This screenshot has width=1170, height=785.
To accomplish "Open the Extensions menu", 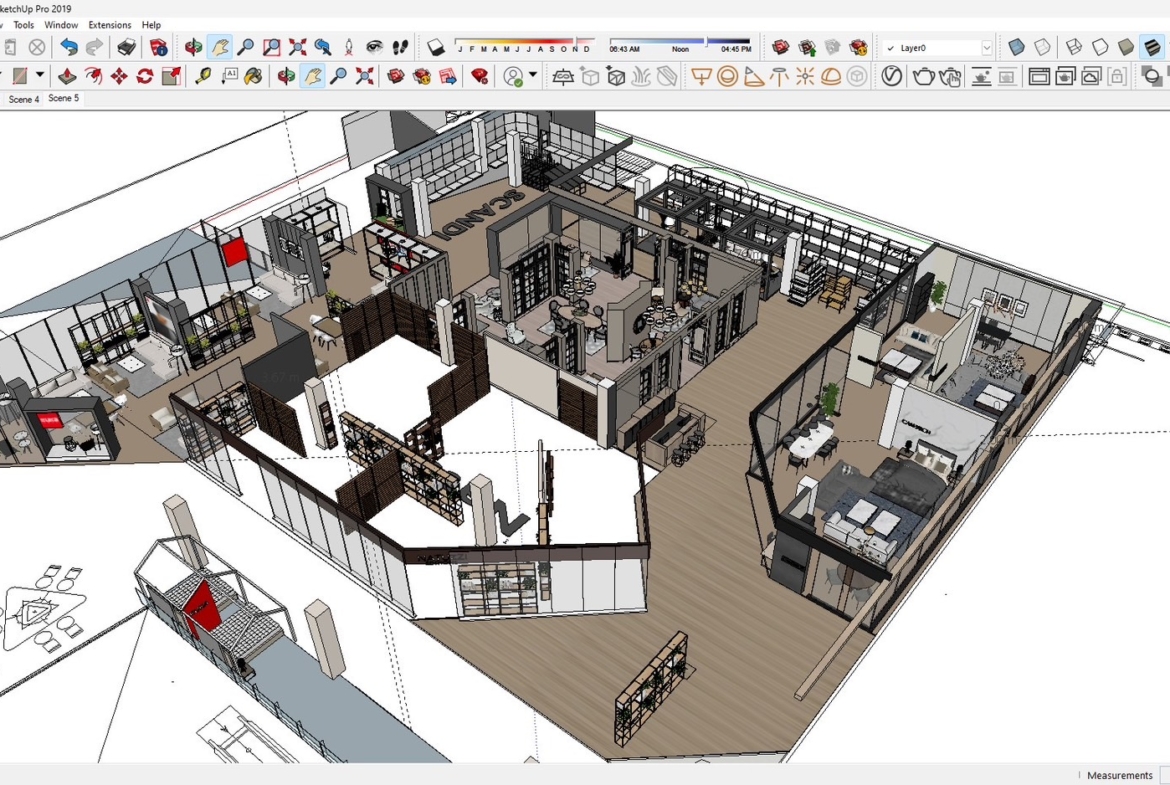I will click(x=109, y=25).
